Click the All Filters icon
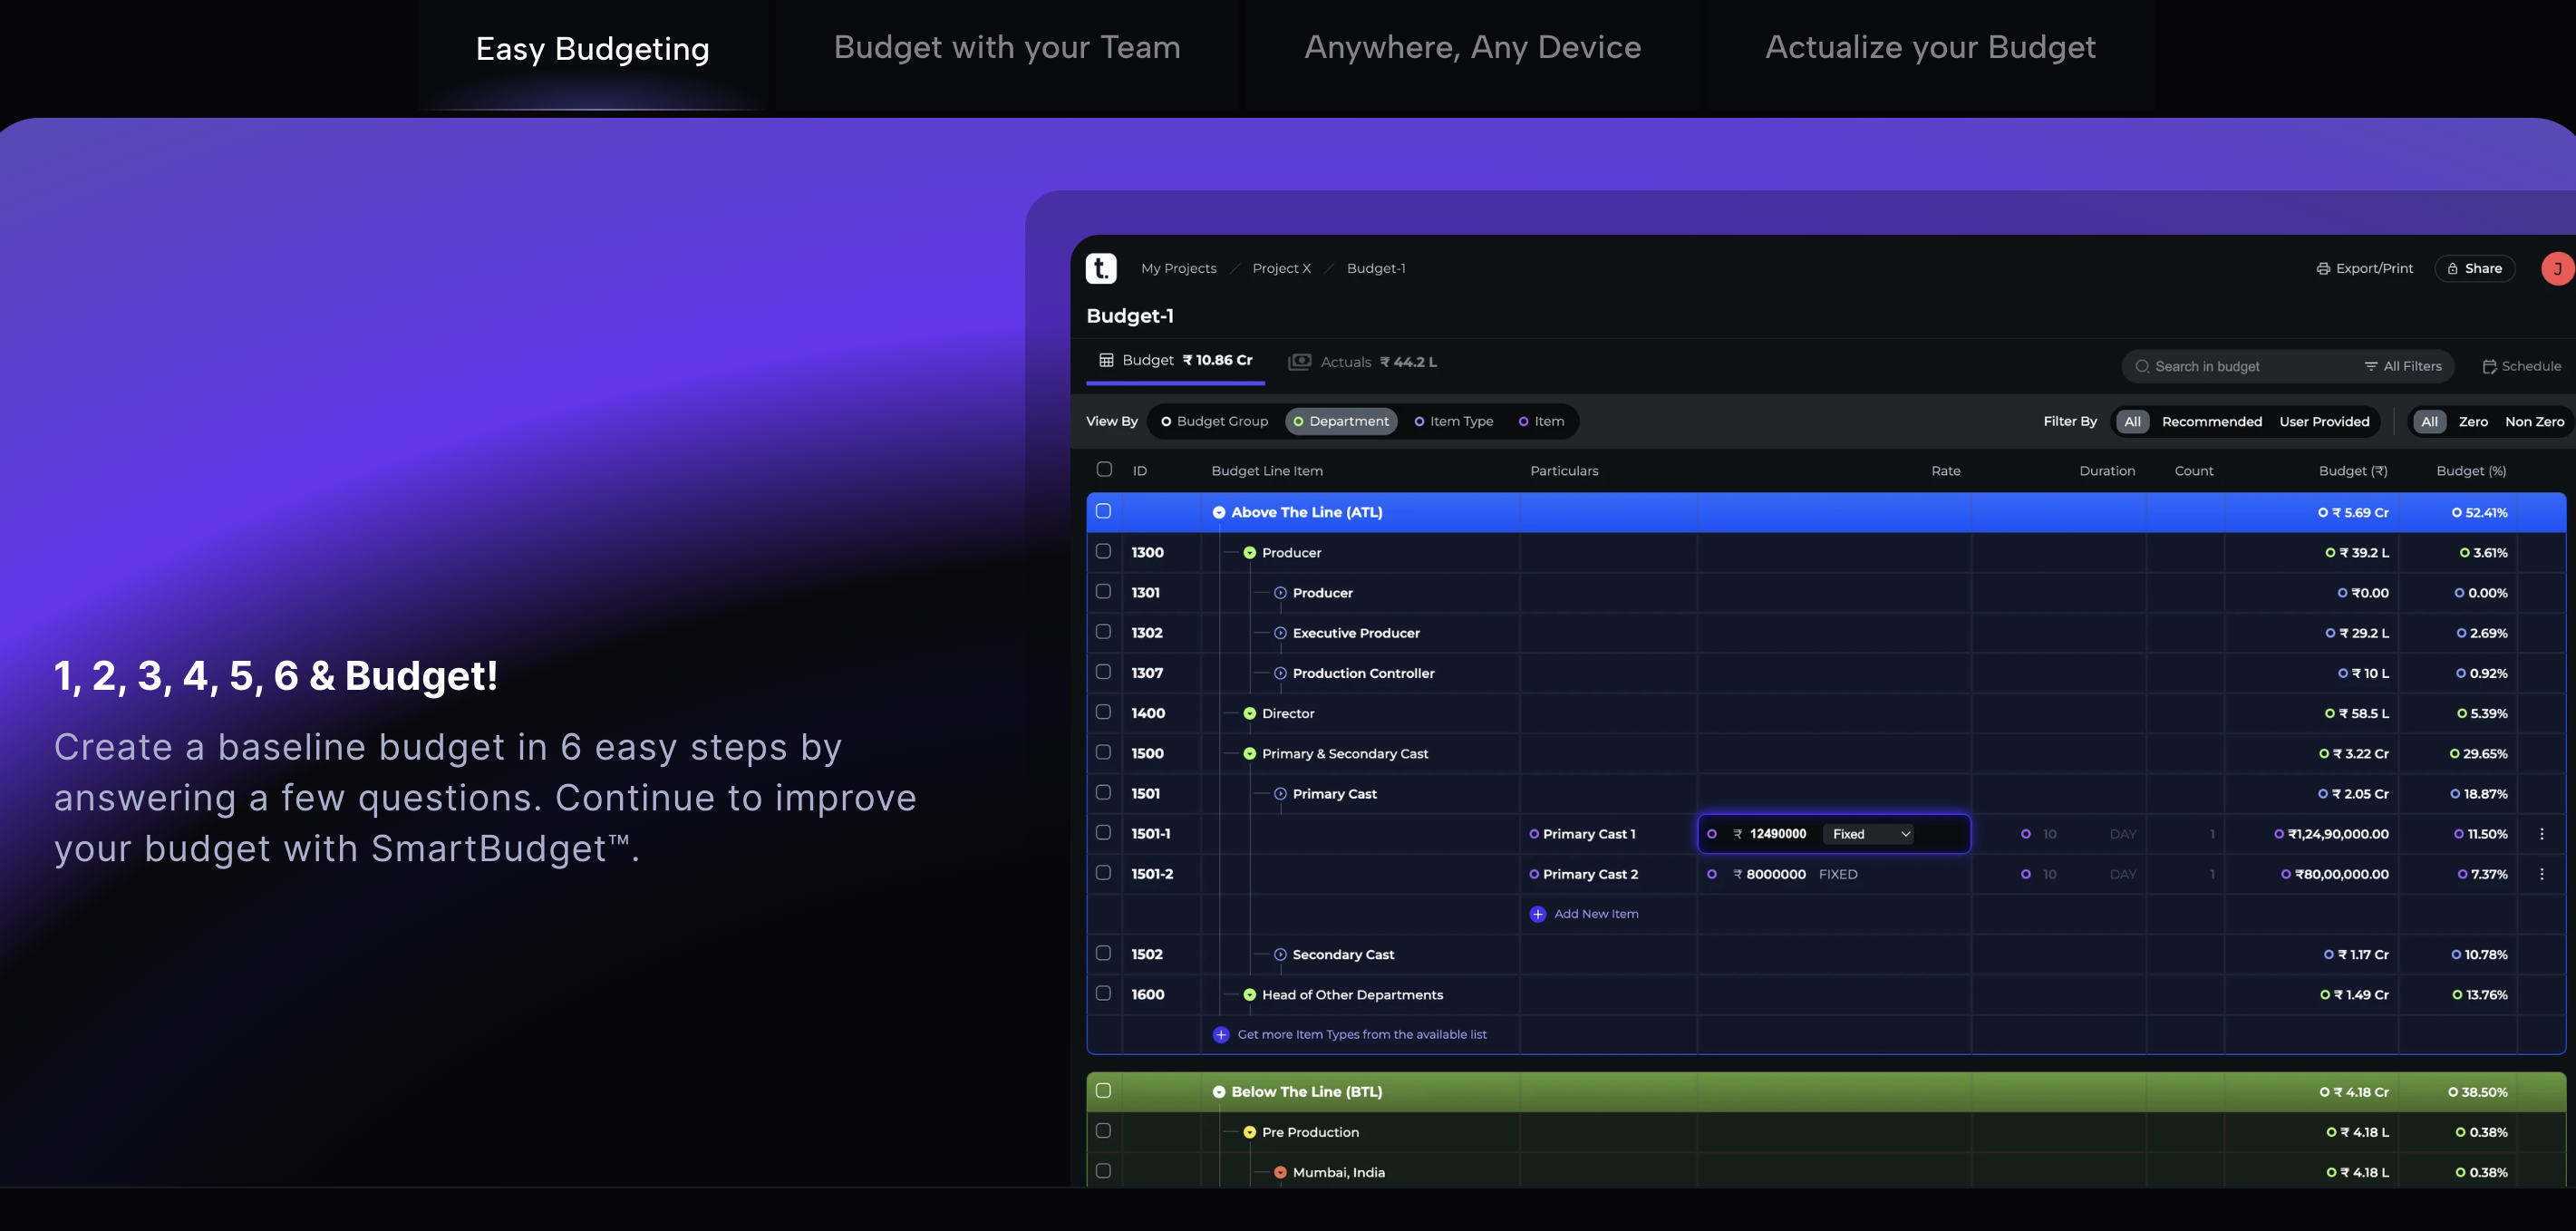Image resolution: width=2576 pixels, height=1231 pixels. 2371,367
